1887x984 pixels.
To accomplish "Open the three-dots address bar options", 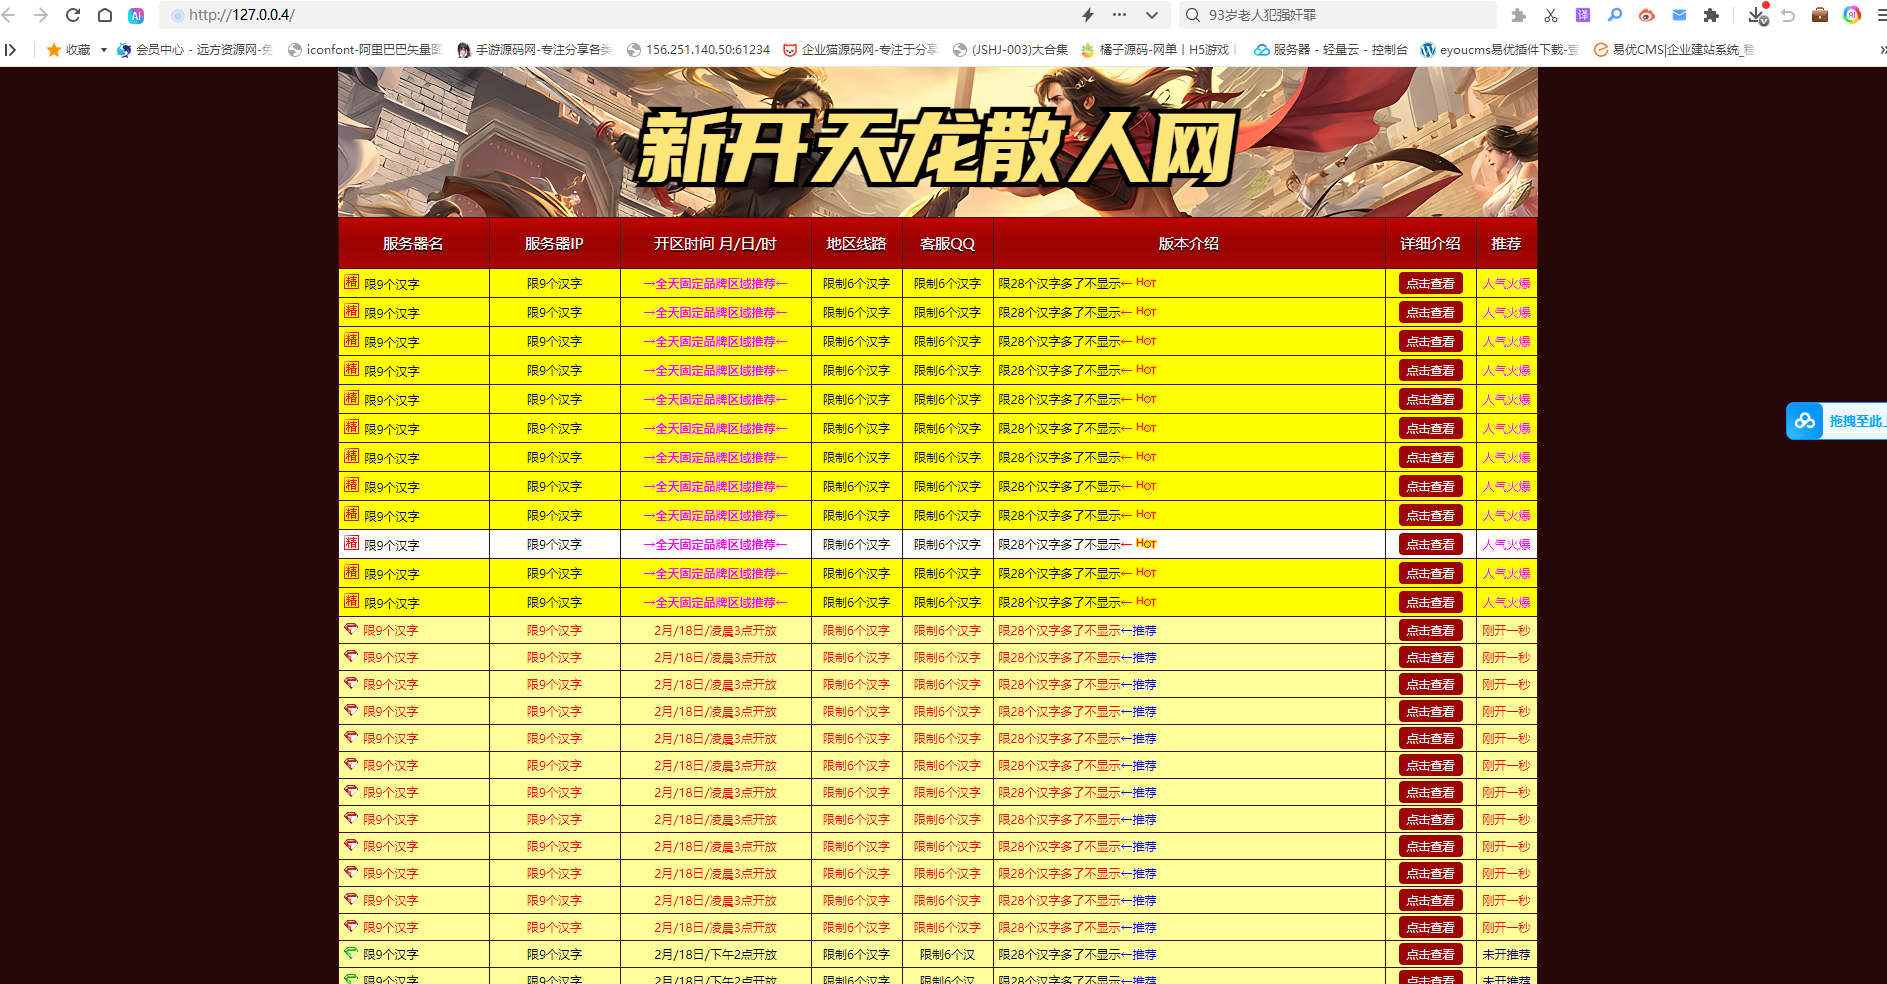I will pyautogui.click(x=1119, y=15).
